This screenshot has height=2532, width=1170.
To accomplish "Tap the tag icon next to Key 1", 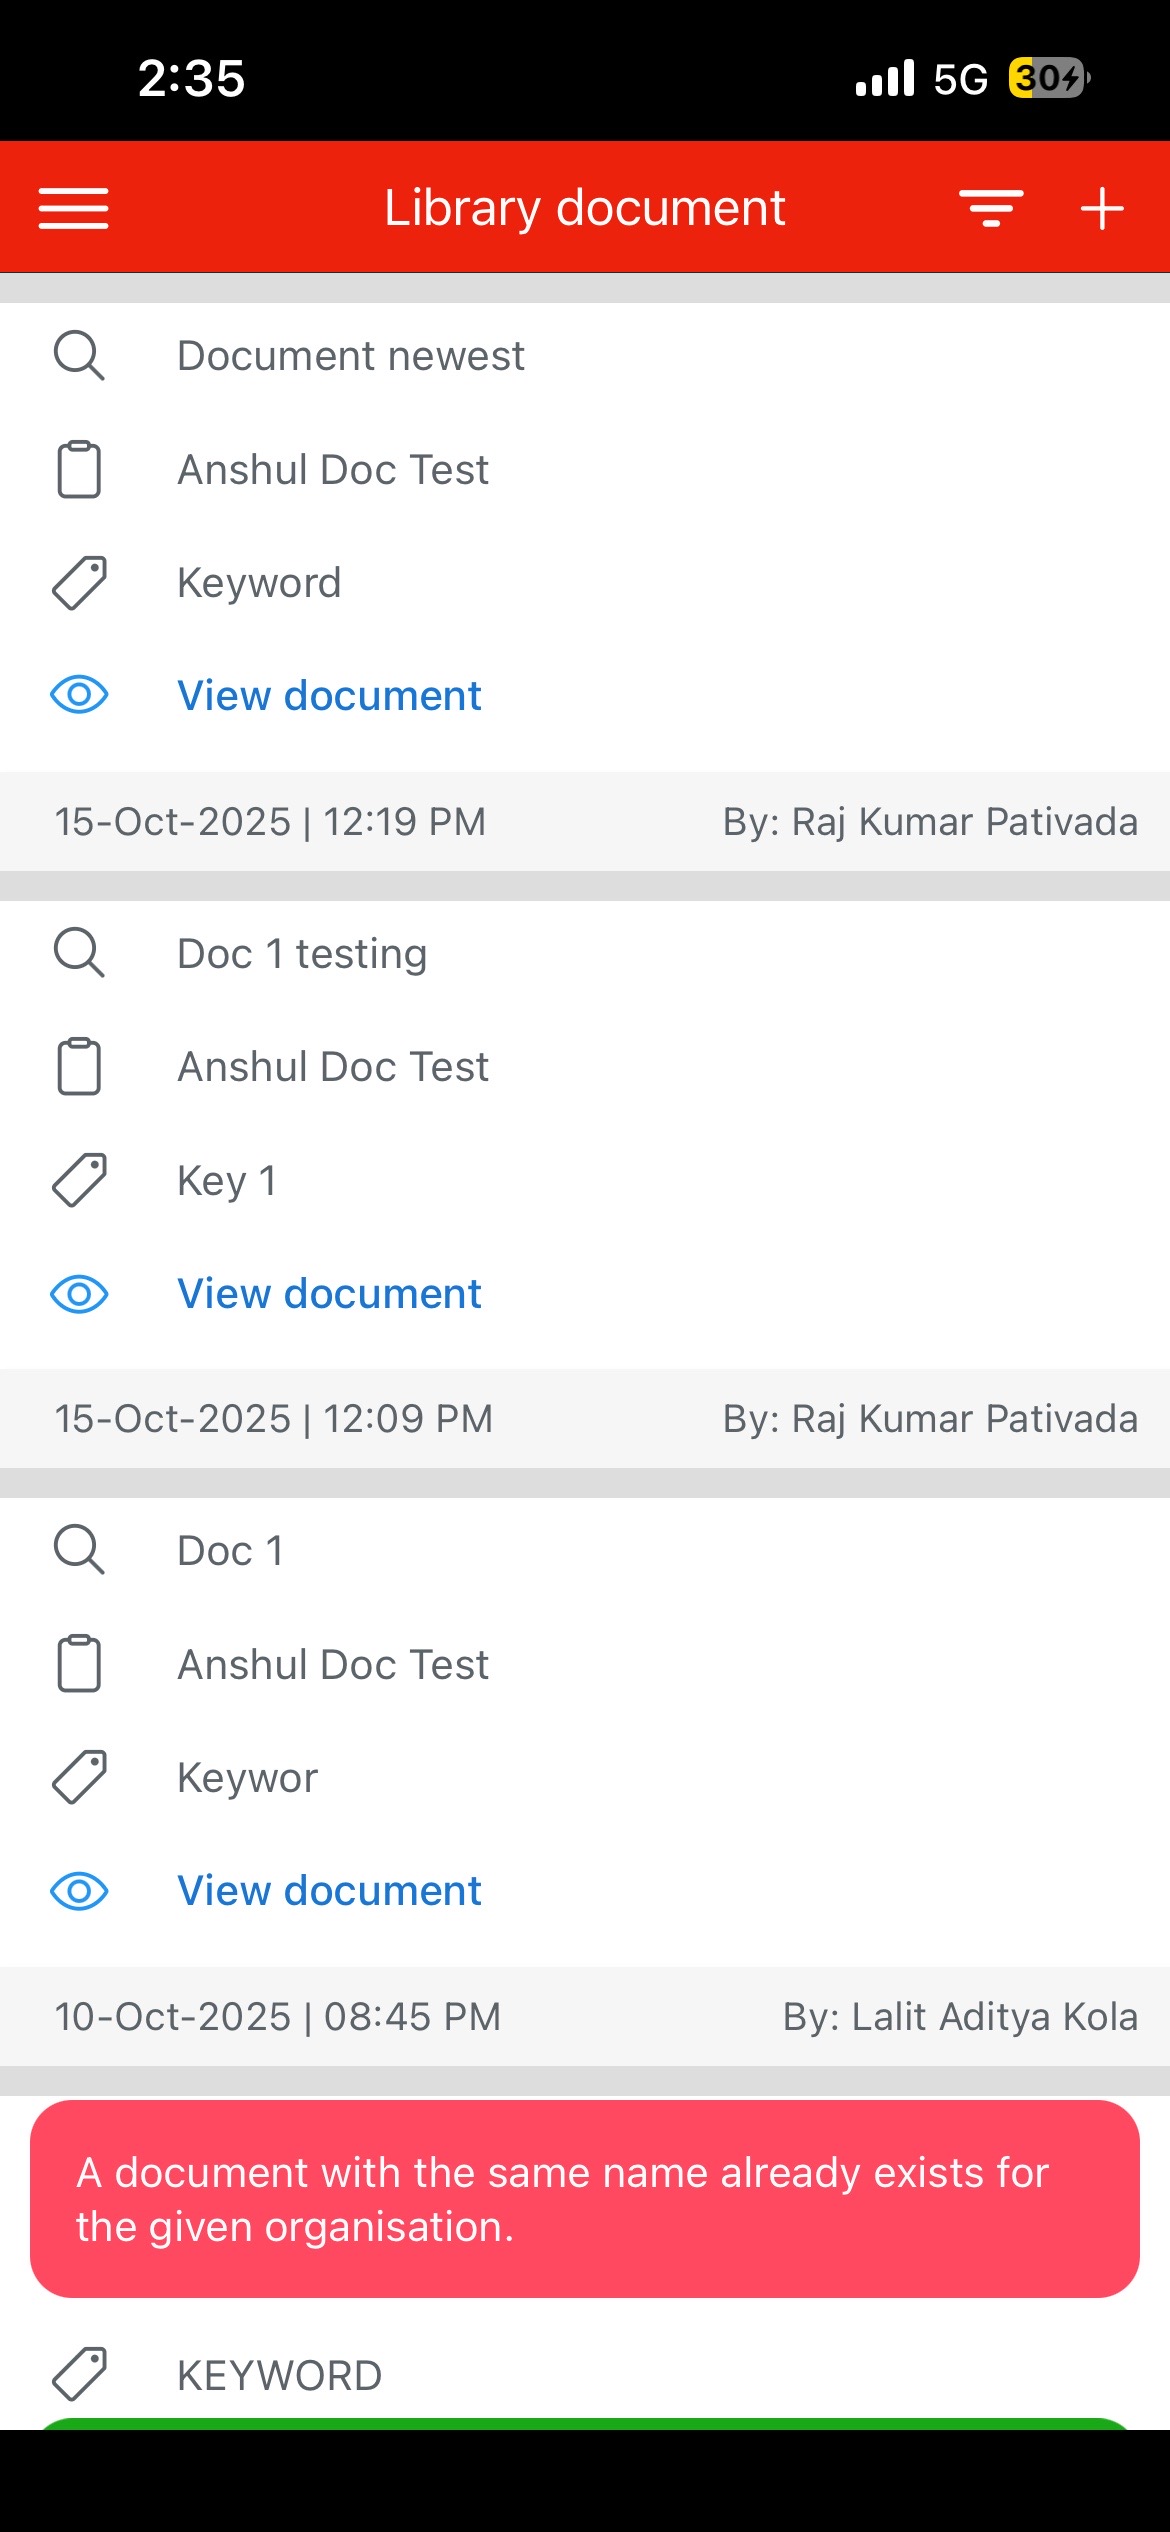I will point(79,1180).
